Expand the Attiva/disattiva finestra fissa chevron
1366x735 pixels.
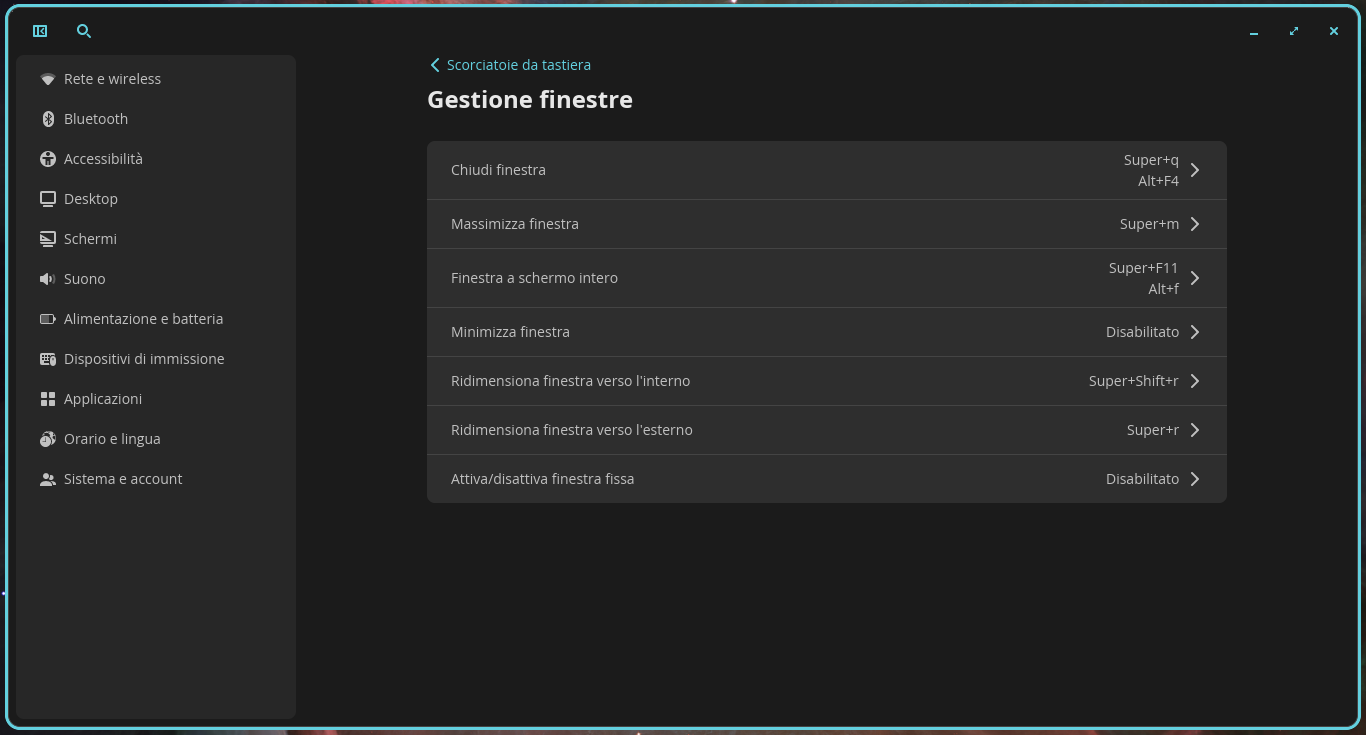coord(1195,479)
